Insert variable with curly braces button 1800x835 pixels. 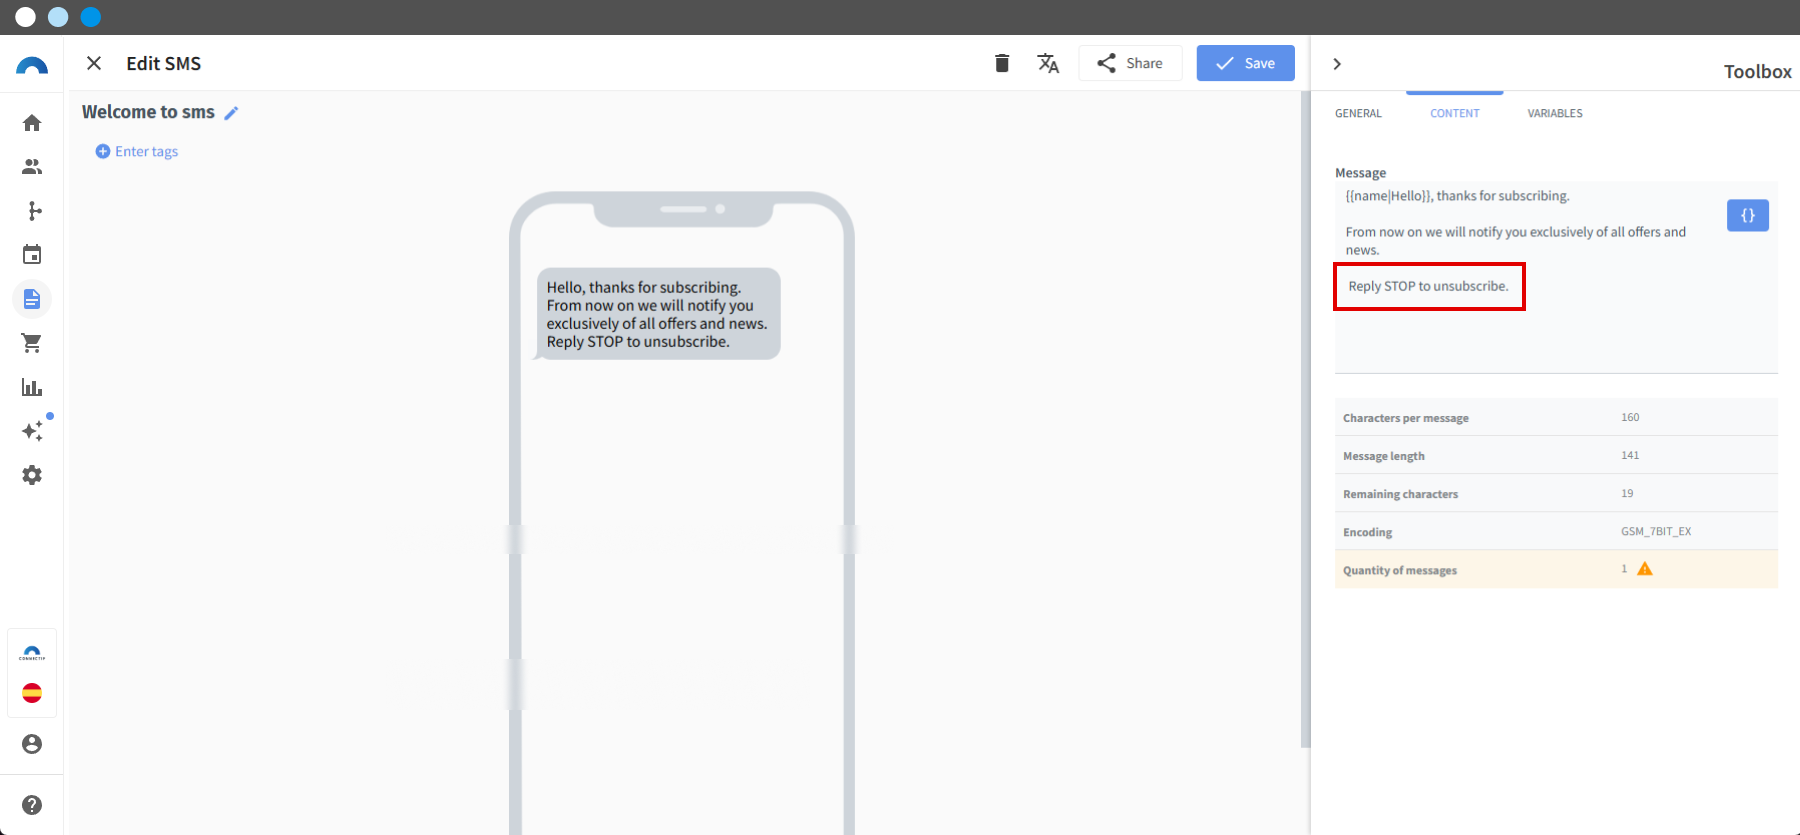point(1747,215)
